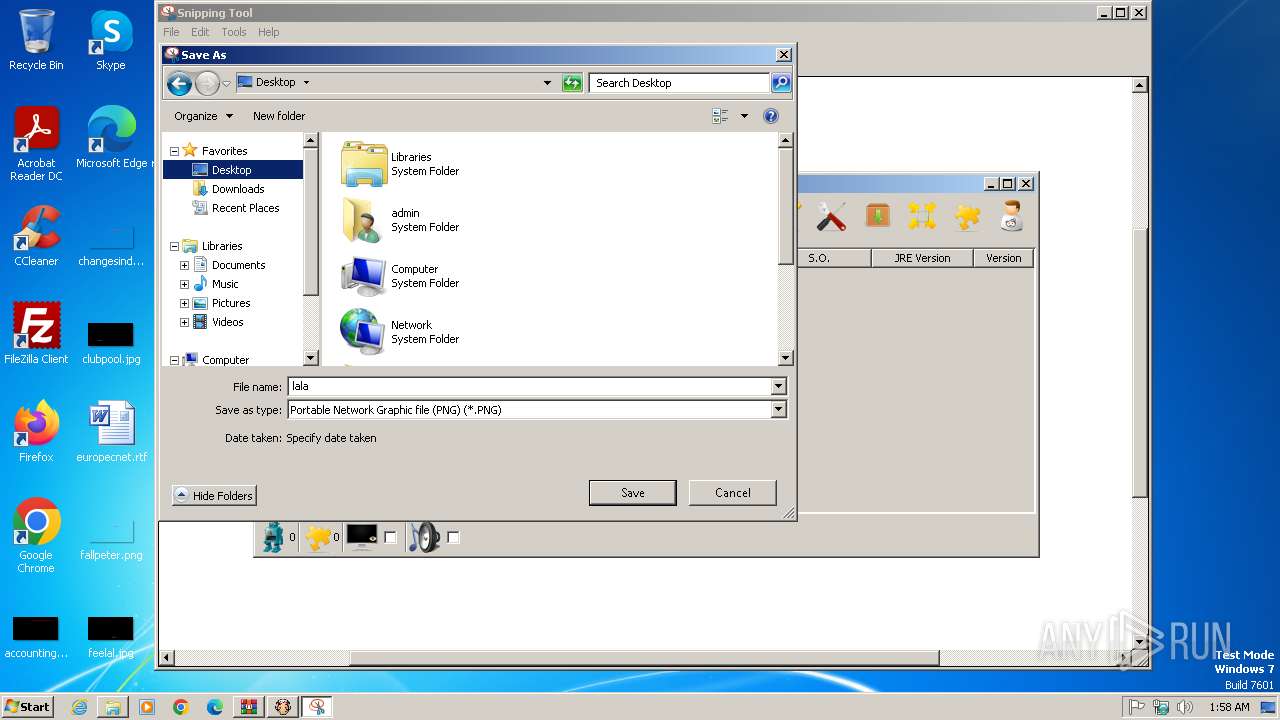Open the view options dropdown arrow
Image resolution: width=1280 pixels, height=720 pixels.
coord(744,116)
